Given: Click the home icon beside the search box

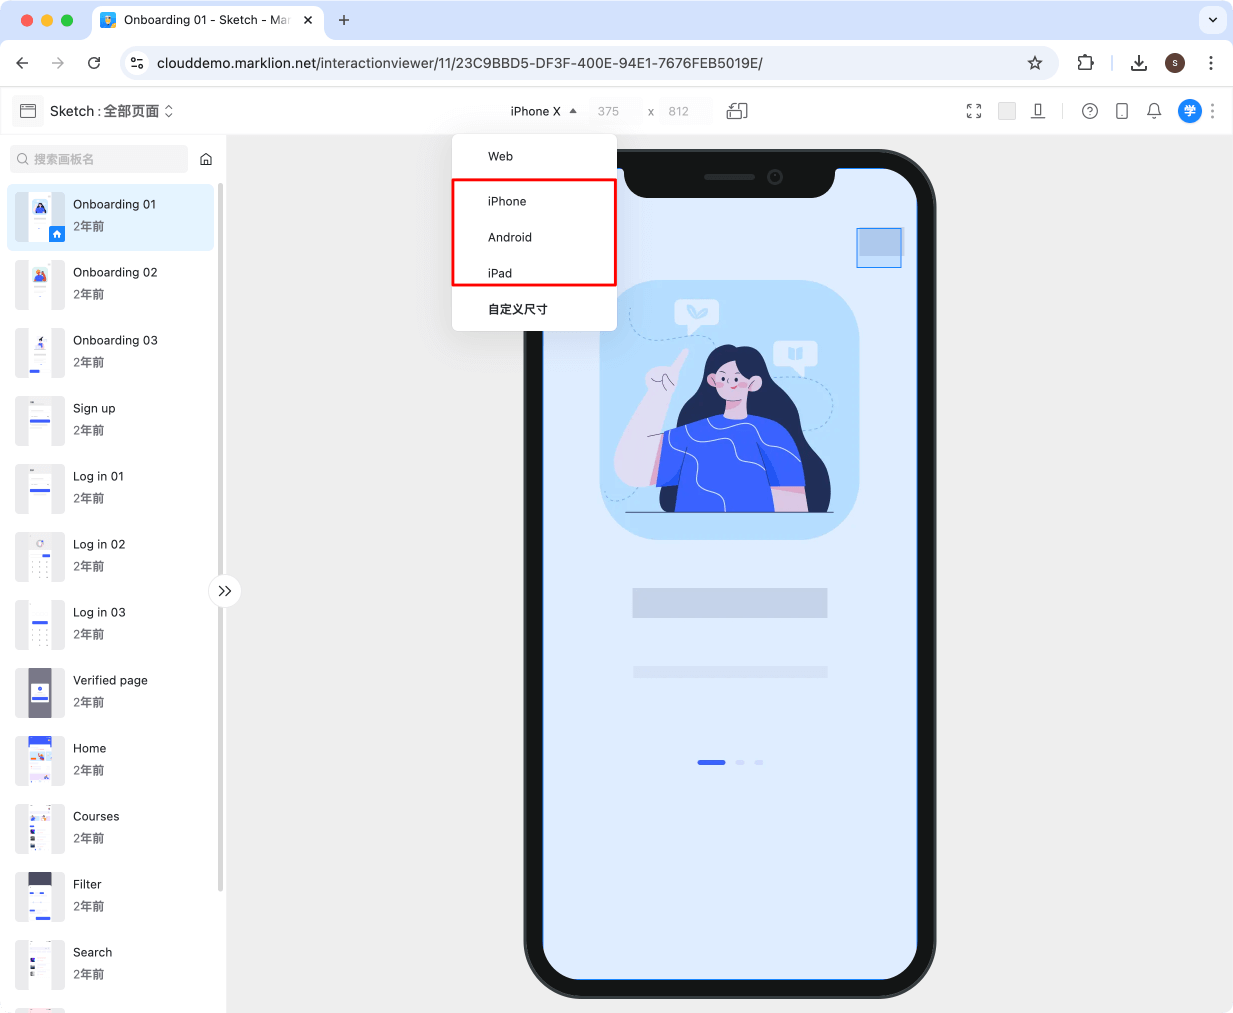Looking at the screenshot, I should pos(206,159).
